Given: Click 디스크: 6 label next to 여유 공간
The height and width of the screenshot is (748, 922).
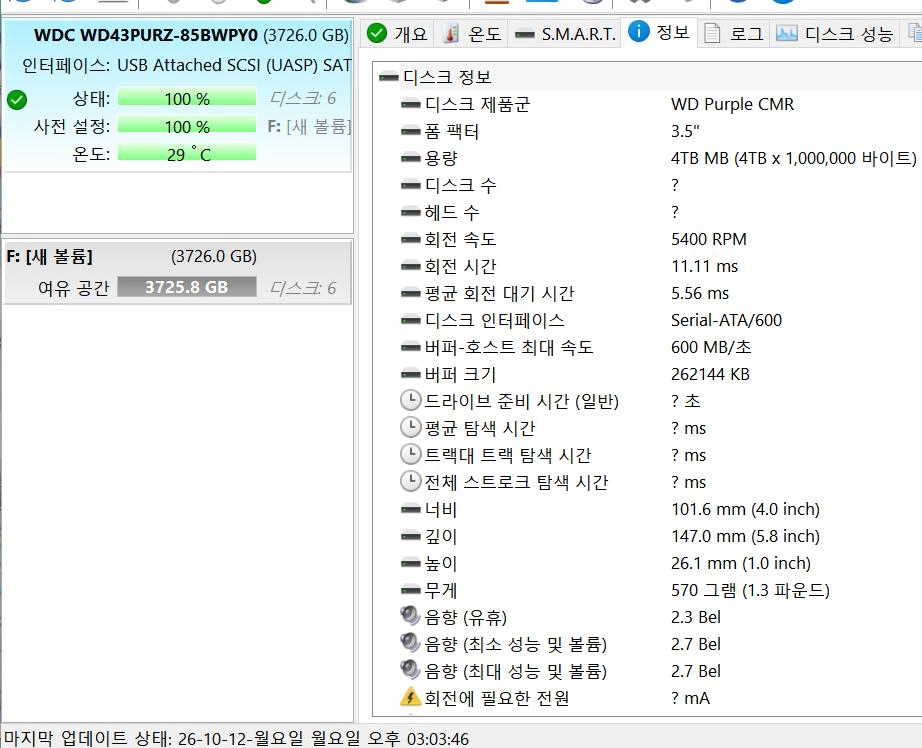Looking at the screenshot, I should click(303, 288).
